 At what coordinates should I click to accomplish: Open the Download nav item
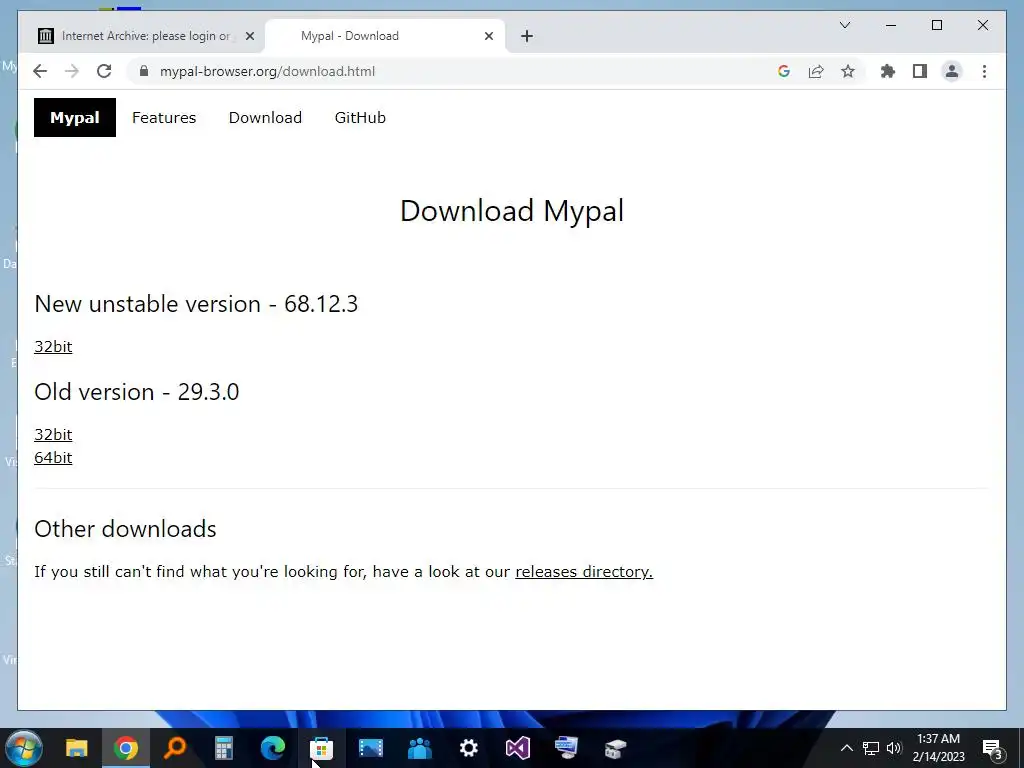click(x=265, y=118)
